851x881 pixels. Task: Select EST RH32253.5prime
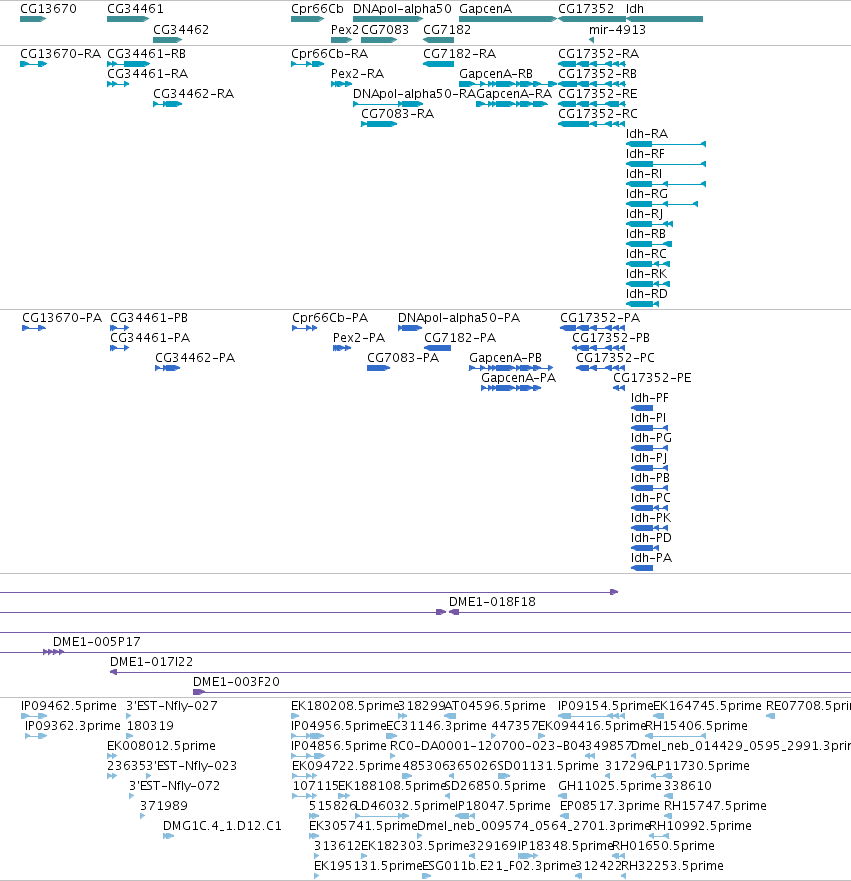[x=625, y=876]
